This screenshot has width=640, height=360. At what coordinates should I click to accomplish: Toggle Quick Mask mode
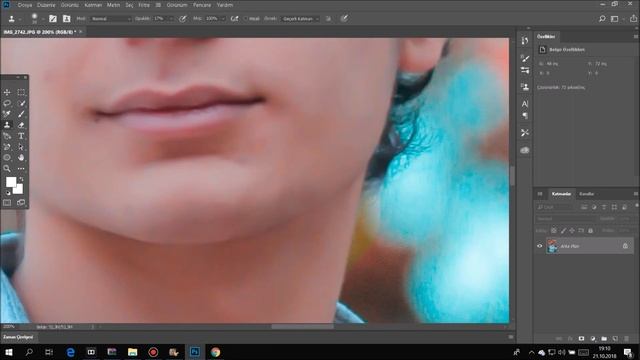pos(7,202)
